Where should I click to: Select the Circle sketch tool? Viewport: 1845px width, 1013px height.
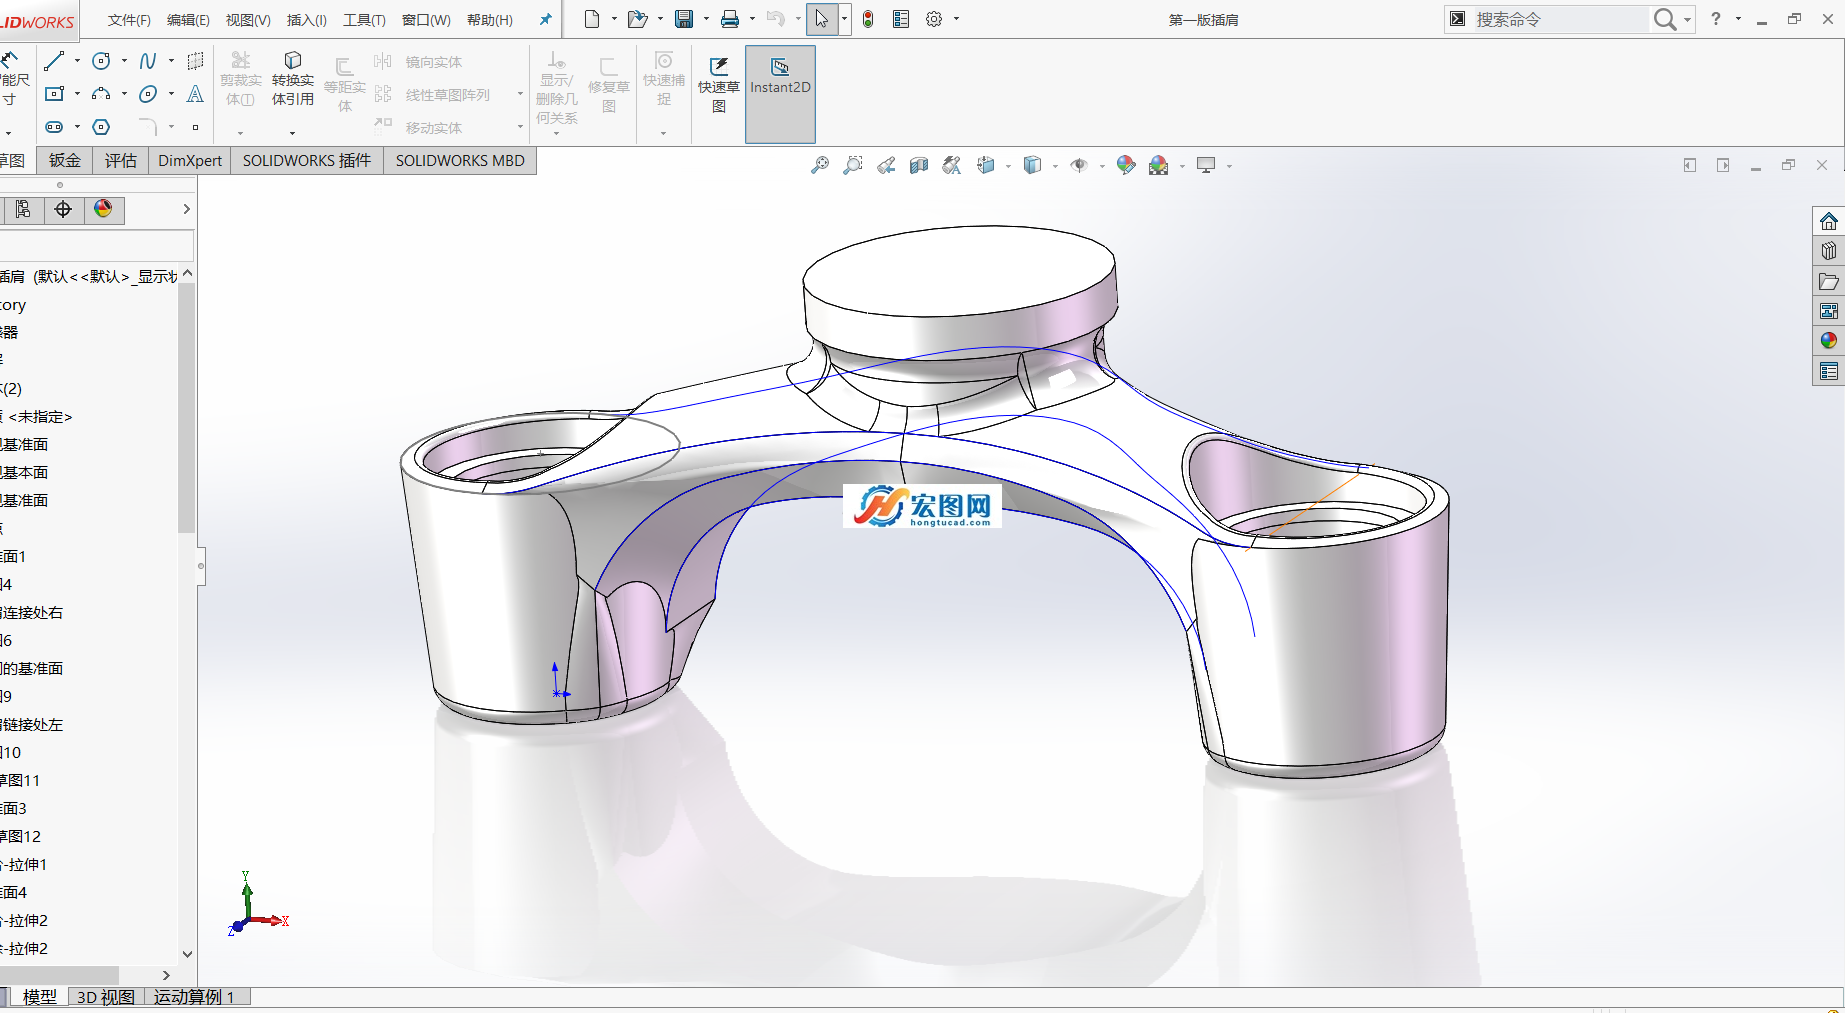tap(101, 61)
